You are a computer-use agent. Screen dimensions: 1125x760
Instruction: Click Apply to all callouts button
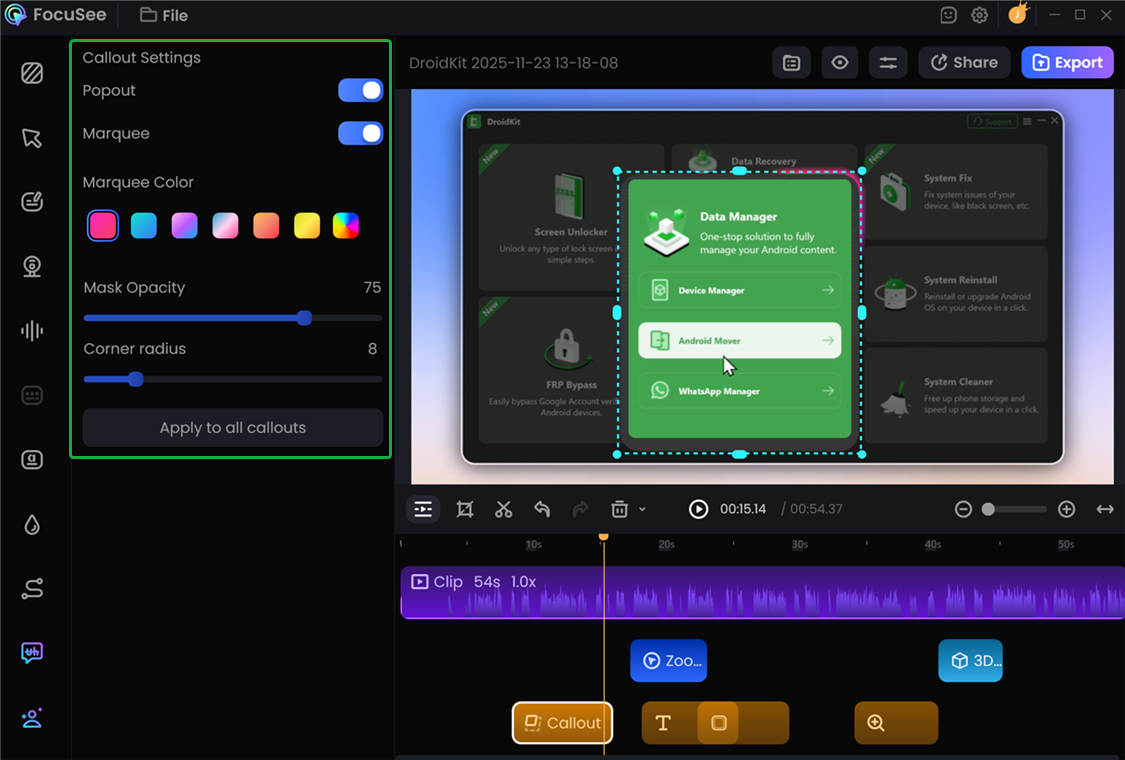[x=232, y=428]
